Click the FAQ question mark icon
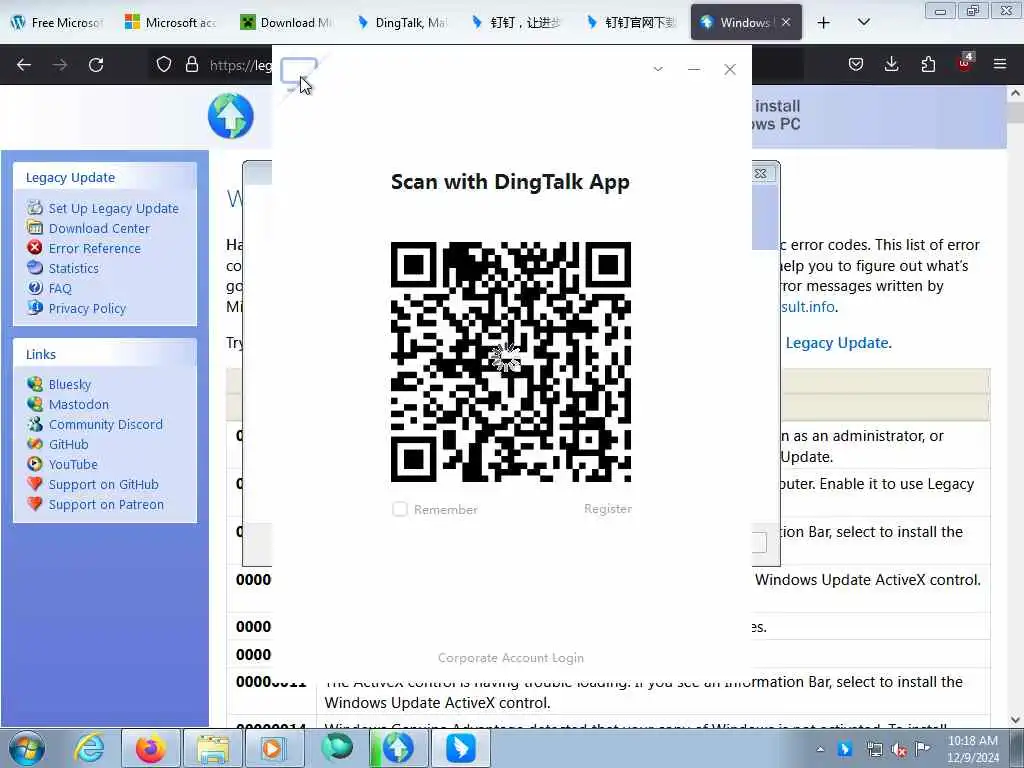Image resolution: width=1024 pixels, height=768 pixels. point(35,287)
